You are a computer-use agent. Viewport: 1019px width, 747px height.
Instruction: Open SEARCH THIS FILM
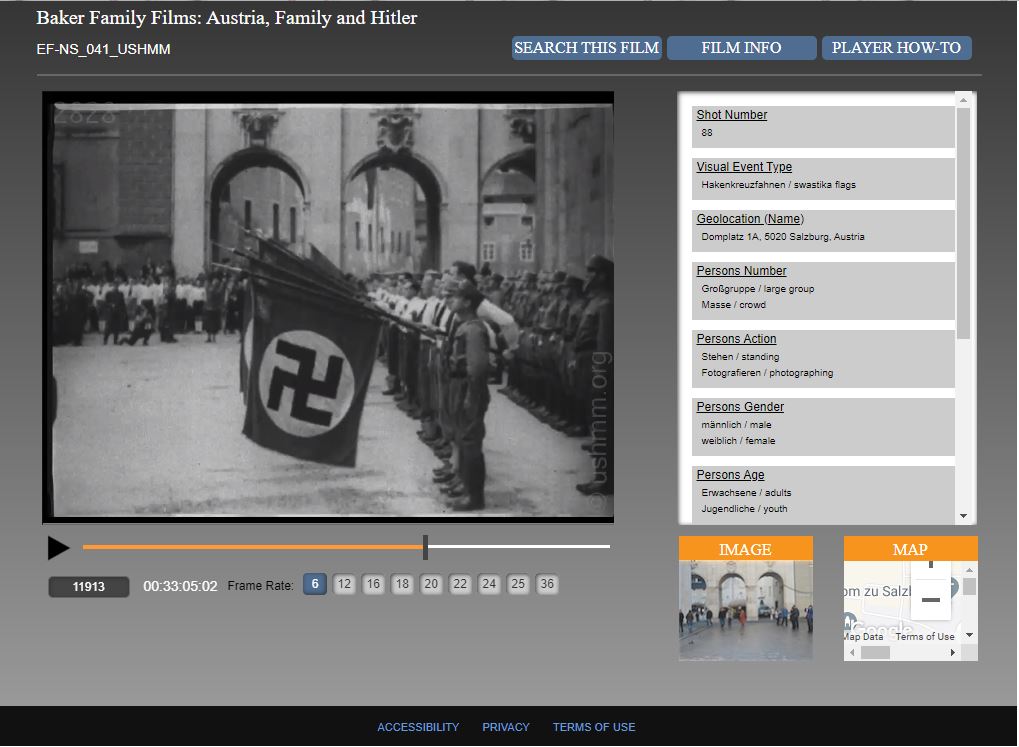click(586, 48)
